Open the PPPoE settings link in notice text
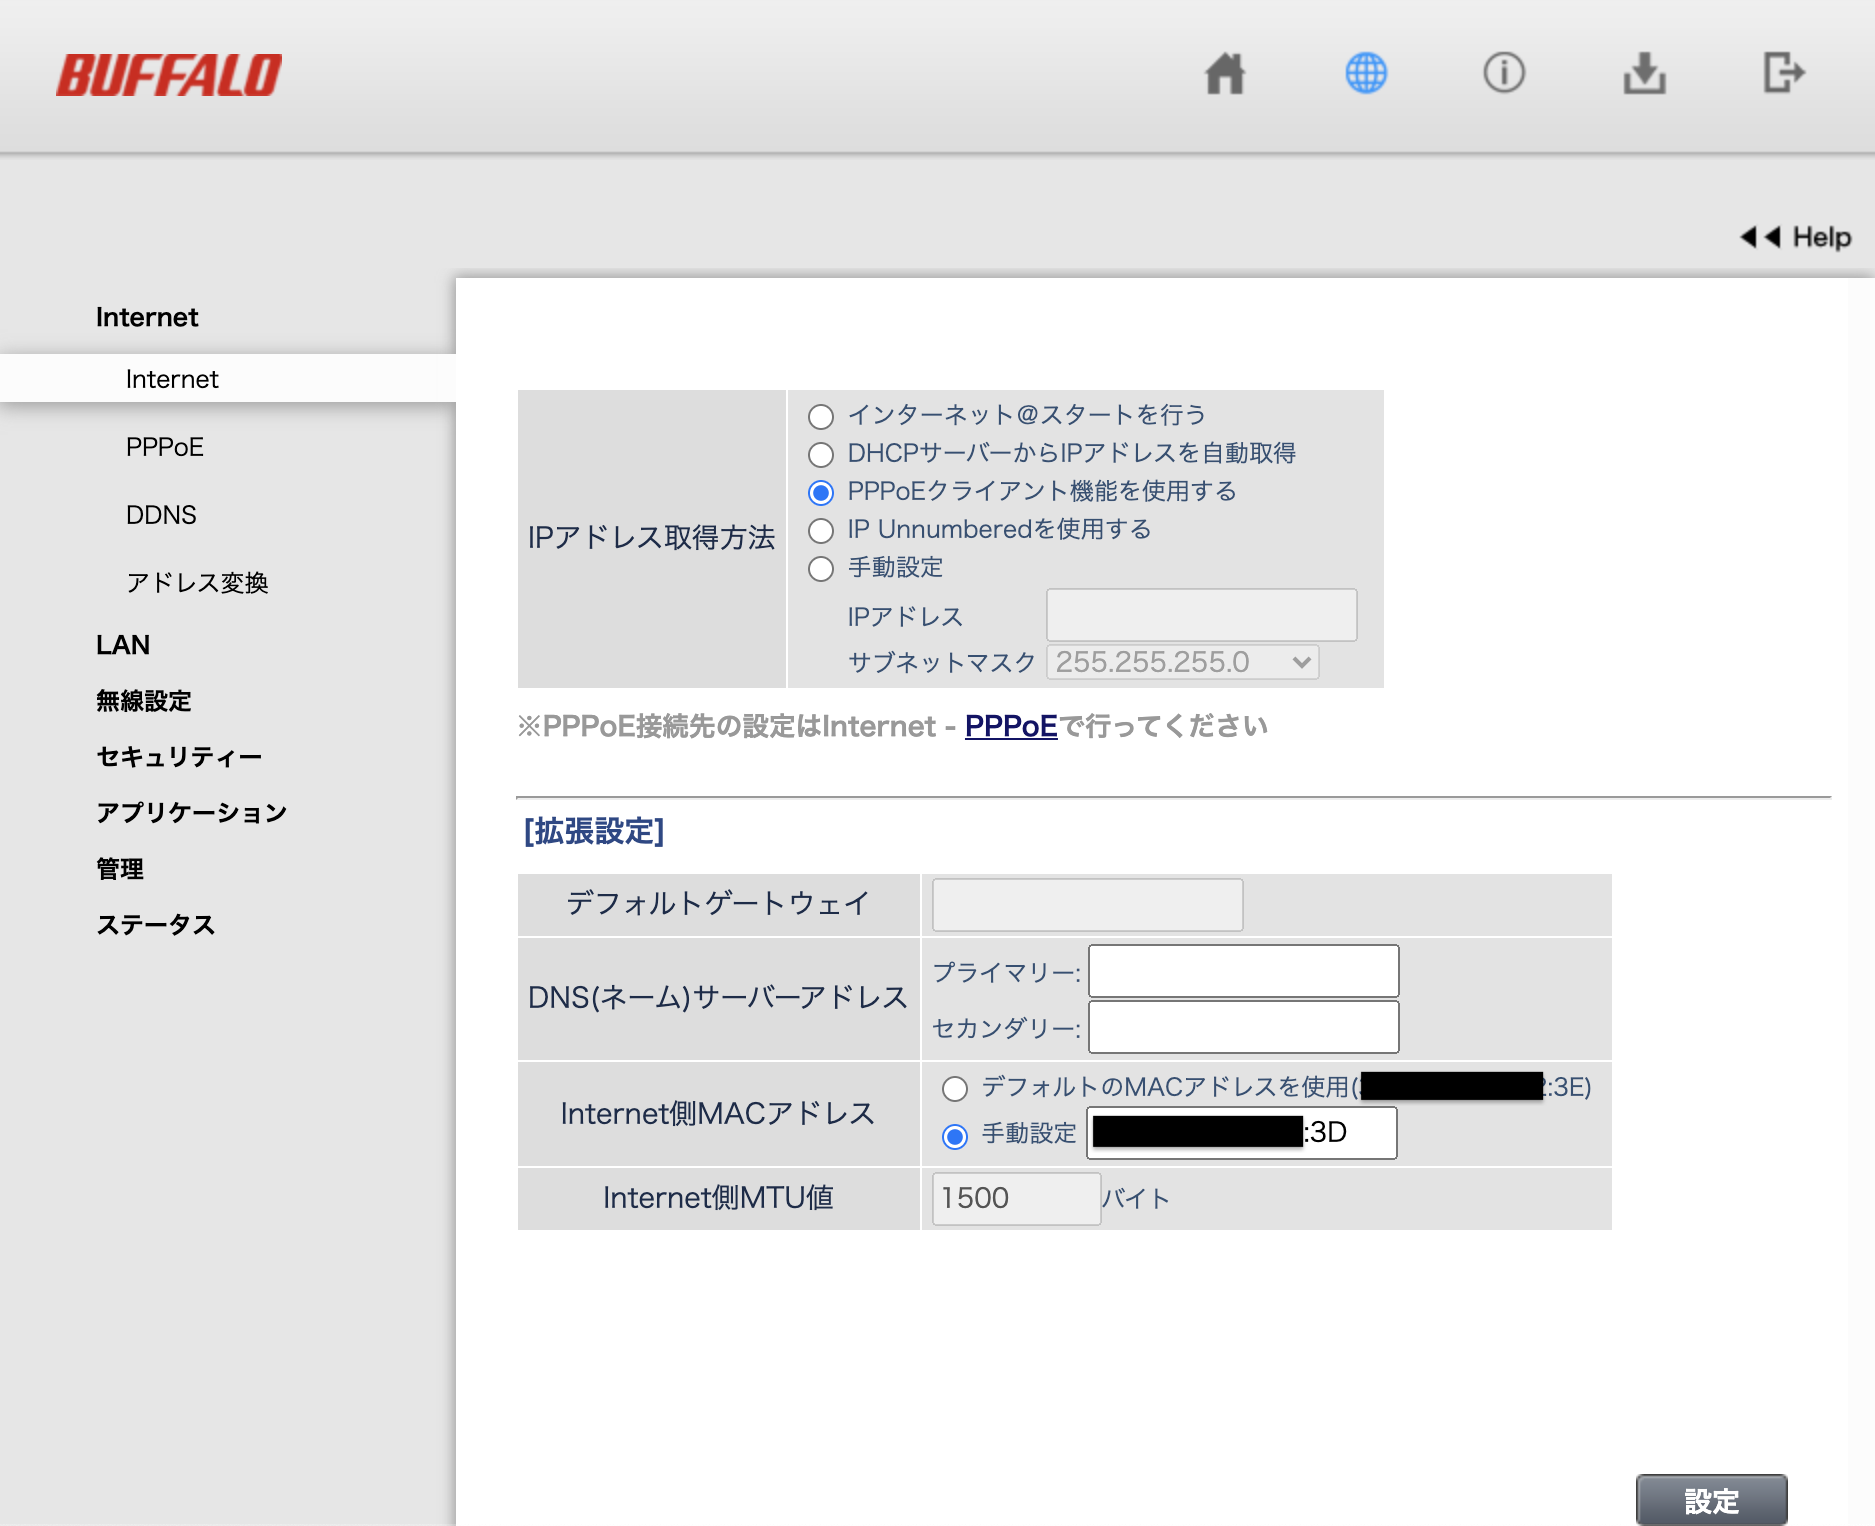This screenshot has width=1875, height=1526. [1010, 726]
